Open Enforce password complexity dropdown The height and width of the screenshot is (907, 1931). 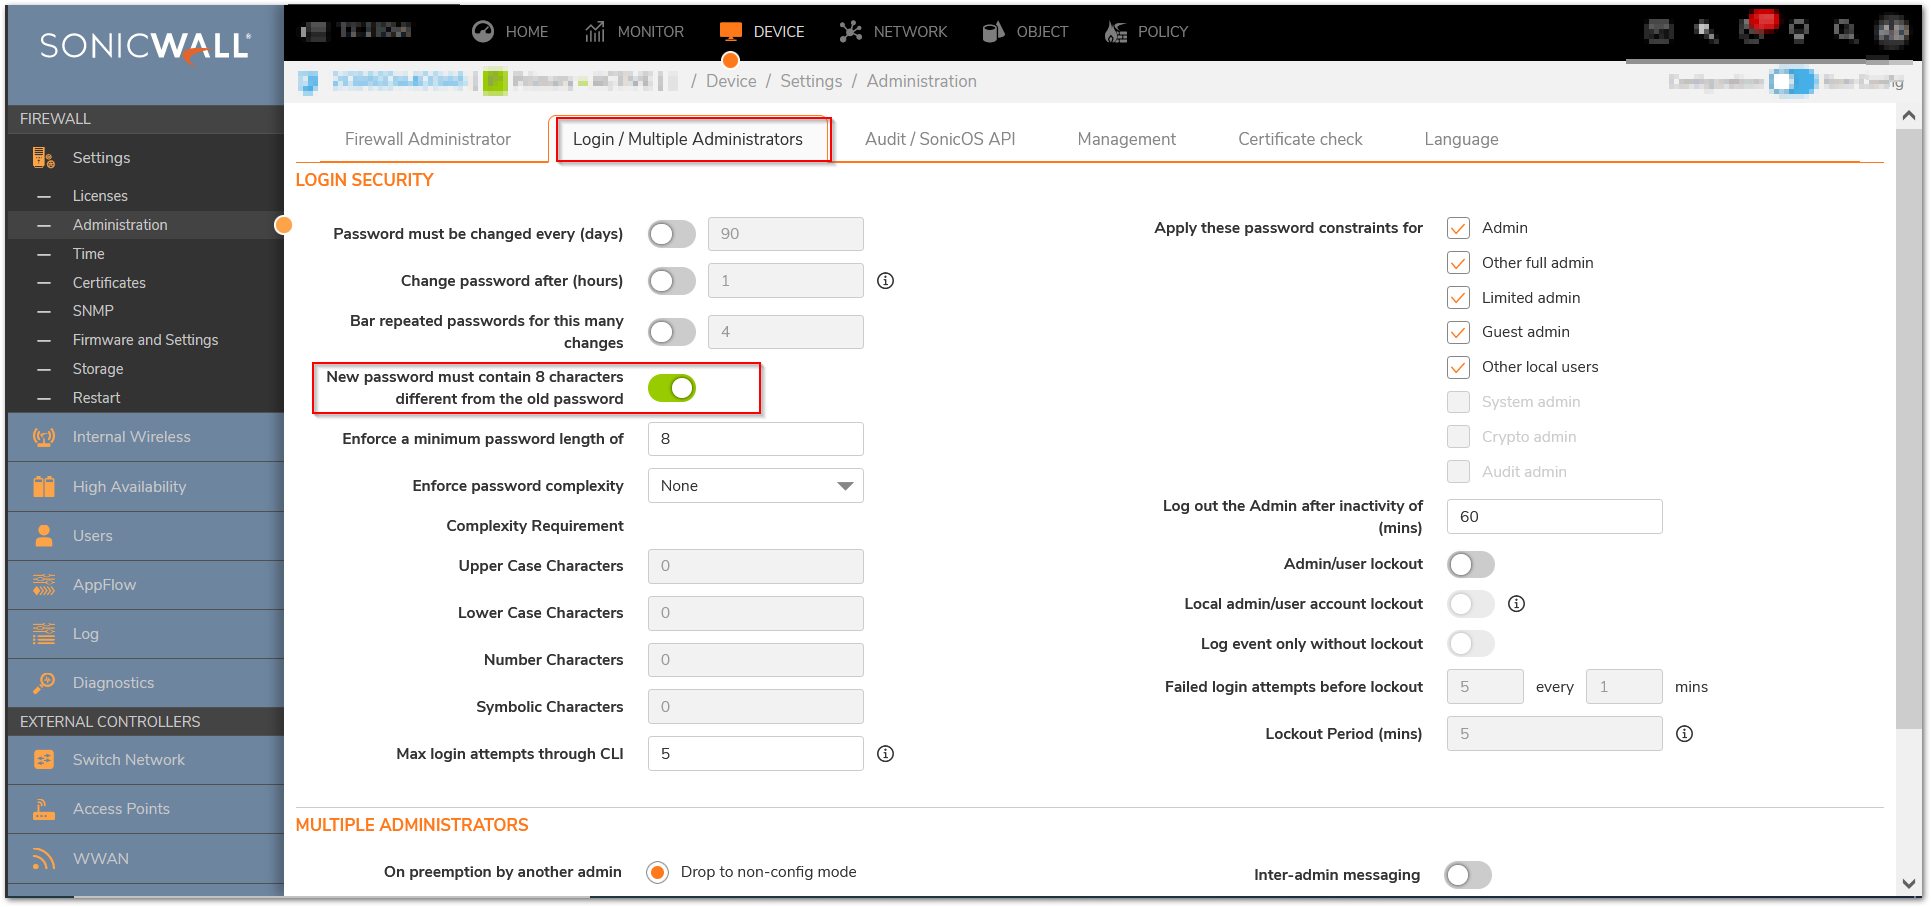pyautogui.click(x=756, y=486)
